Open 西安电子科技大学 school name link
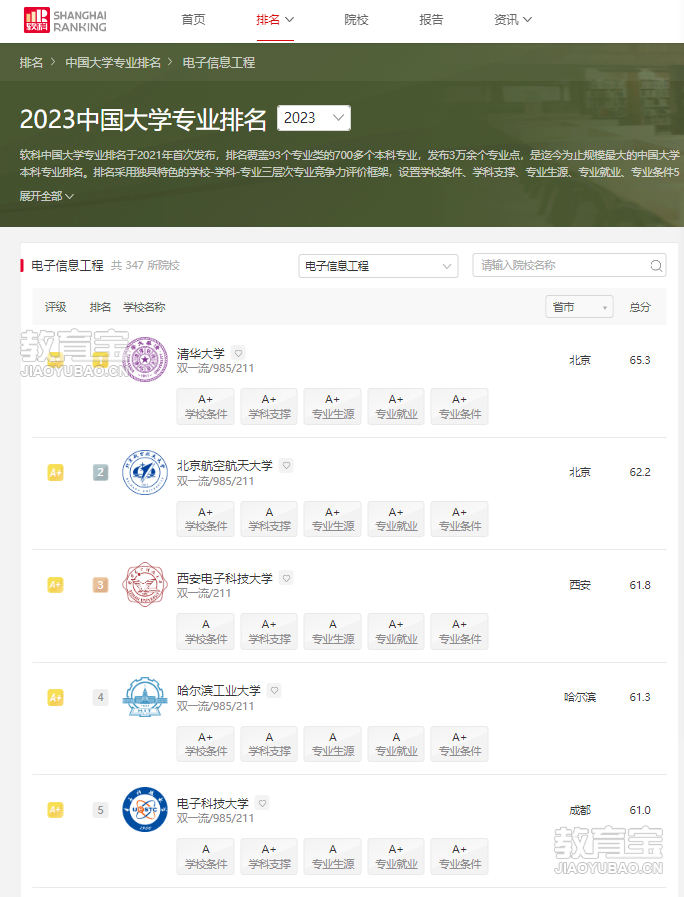This screenshot has height=897, width=684. (x=225, y=578)
